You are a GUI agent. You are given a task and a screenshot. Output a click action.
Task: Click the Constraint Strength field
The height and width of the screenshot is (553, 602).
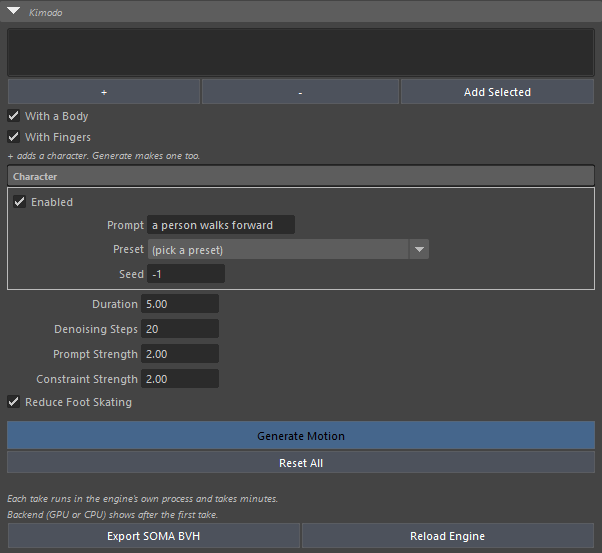[x=180, y=379]
